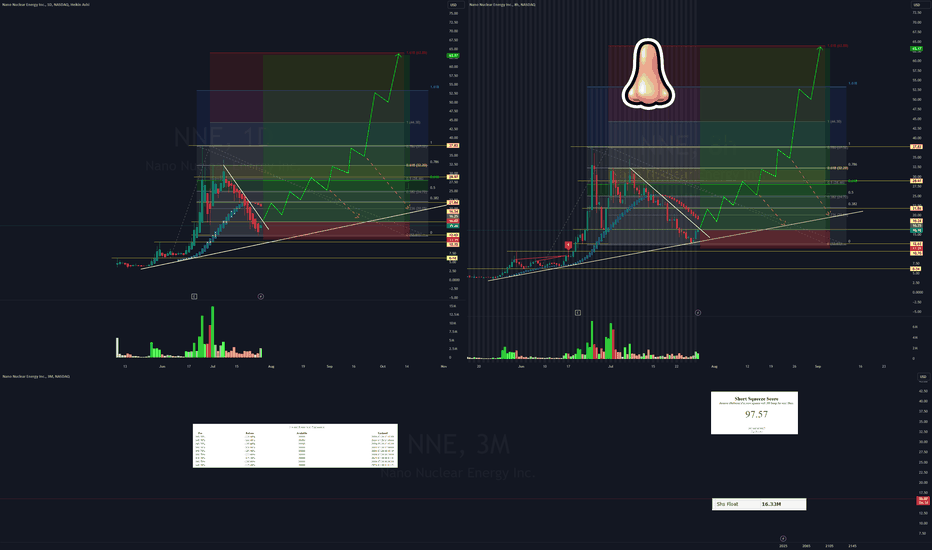Select the nose sticker on the 4h chart
This screenshot has width=932, height=550.
pos(648,74)
